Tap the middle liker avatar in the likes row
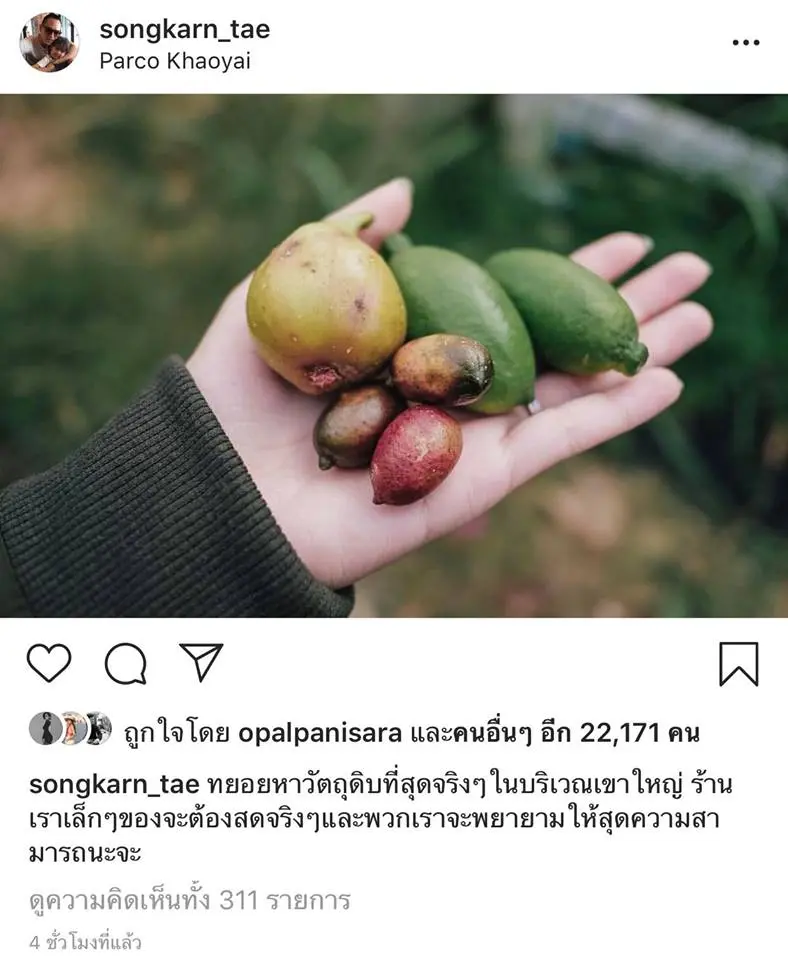 point(72,729)
